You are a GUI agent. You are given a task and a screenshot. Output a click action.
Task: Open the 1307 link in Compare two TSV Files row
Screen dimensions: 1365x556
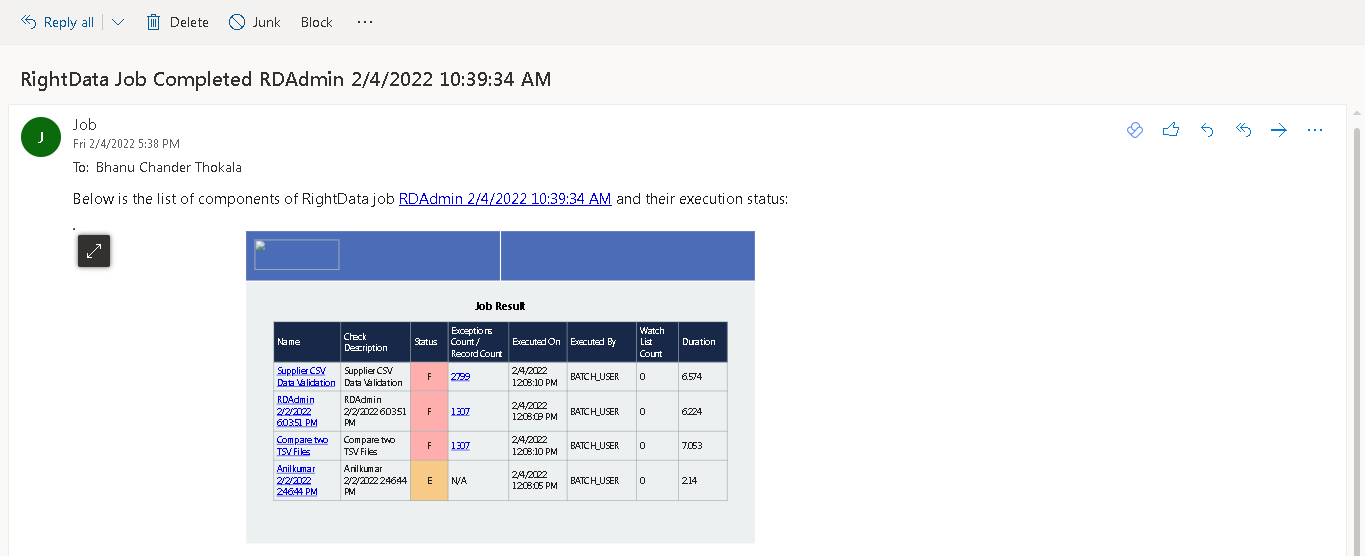point(460,446)
